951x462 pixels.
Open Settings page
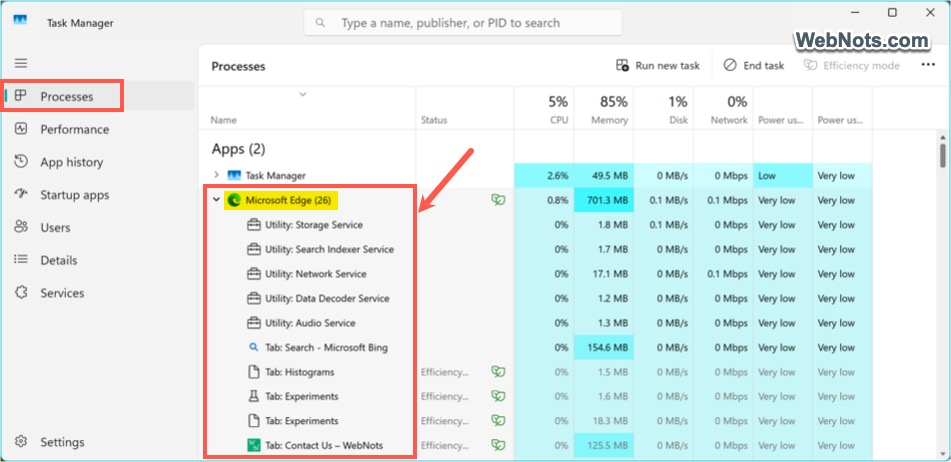pyautogui.click(x=98, y=442)
